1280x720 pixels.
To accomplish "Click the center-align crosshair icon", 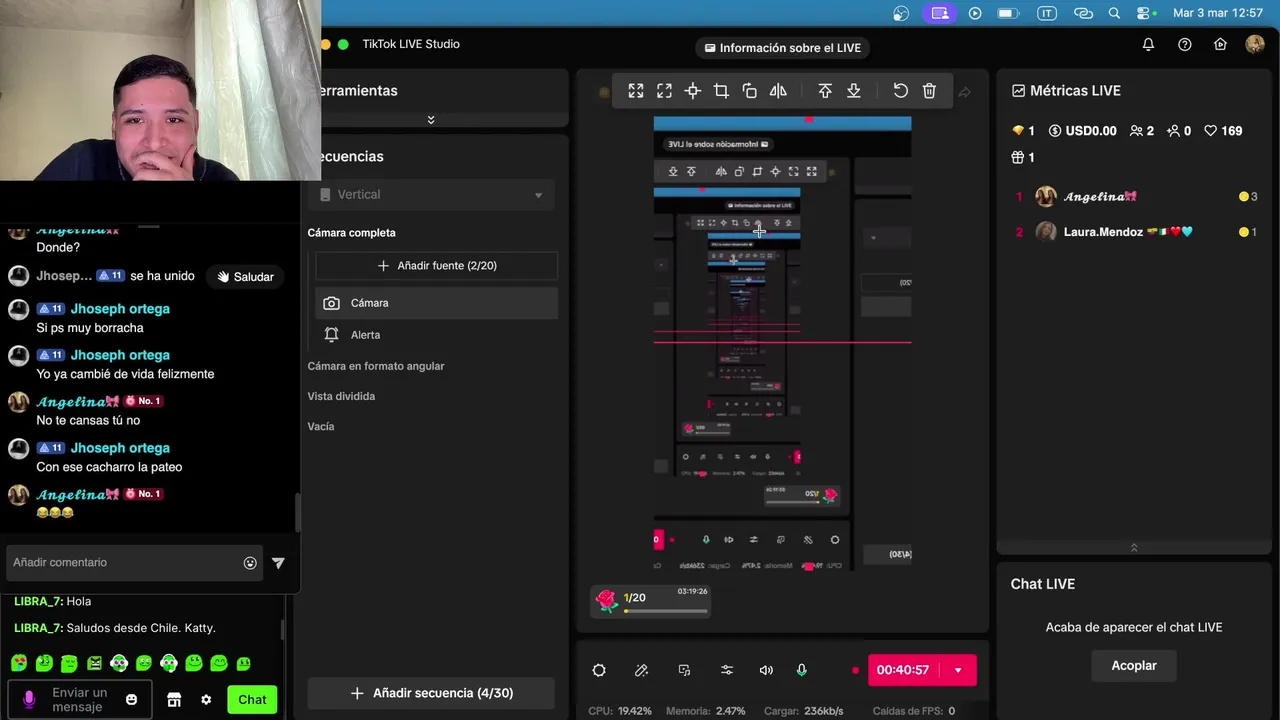I will pyautogui.click(x=693, y=91).
